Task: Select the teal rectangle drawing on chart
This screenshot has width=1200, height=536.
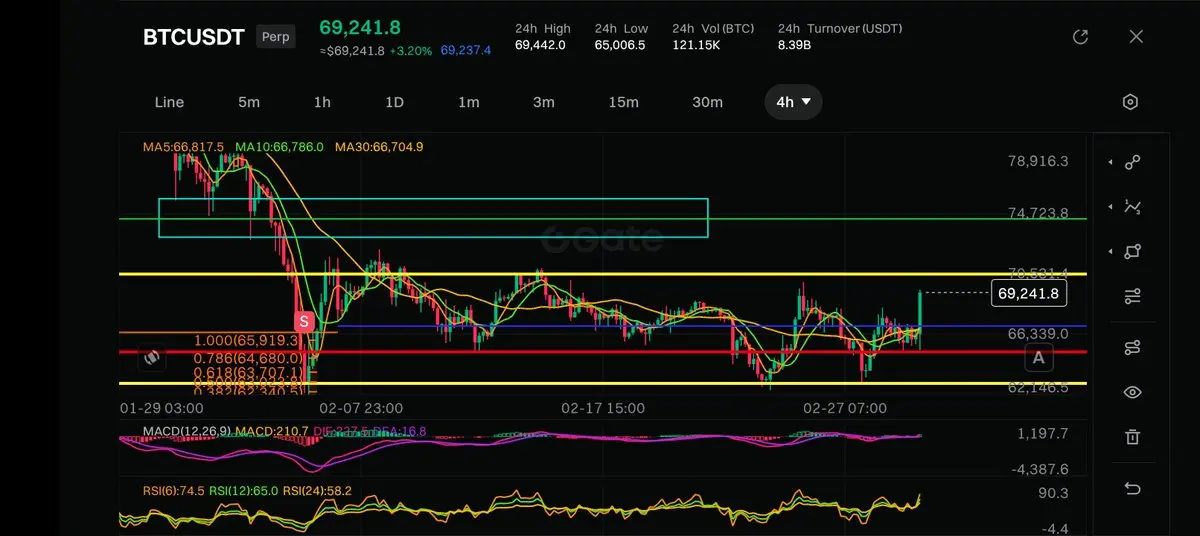Action: point(433,218)
